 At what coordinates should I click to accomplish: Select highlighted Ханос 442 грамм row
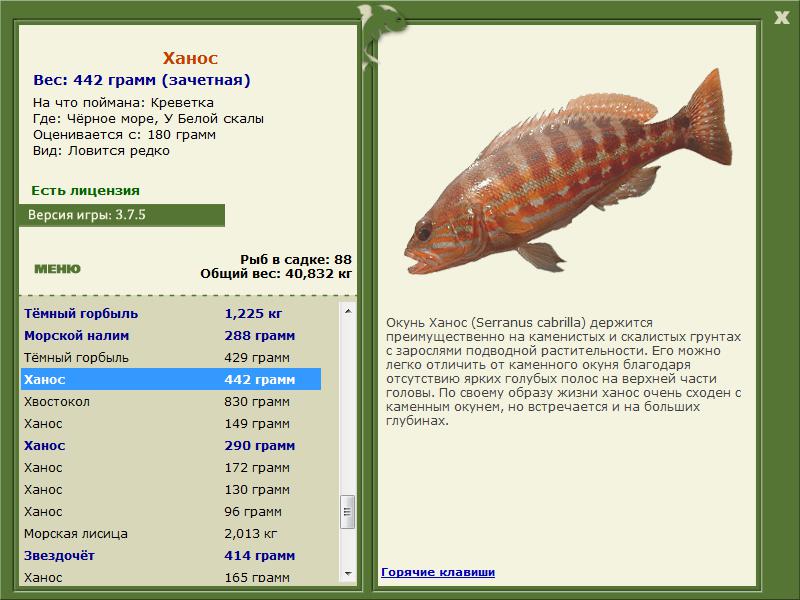pos(170,380)
